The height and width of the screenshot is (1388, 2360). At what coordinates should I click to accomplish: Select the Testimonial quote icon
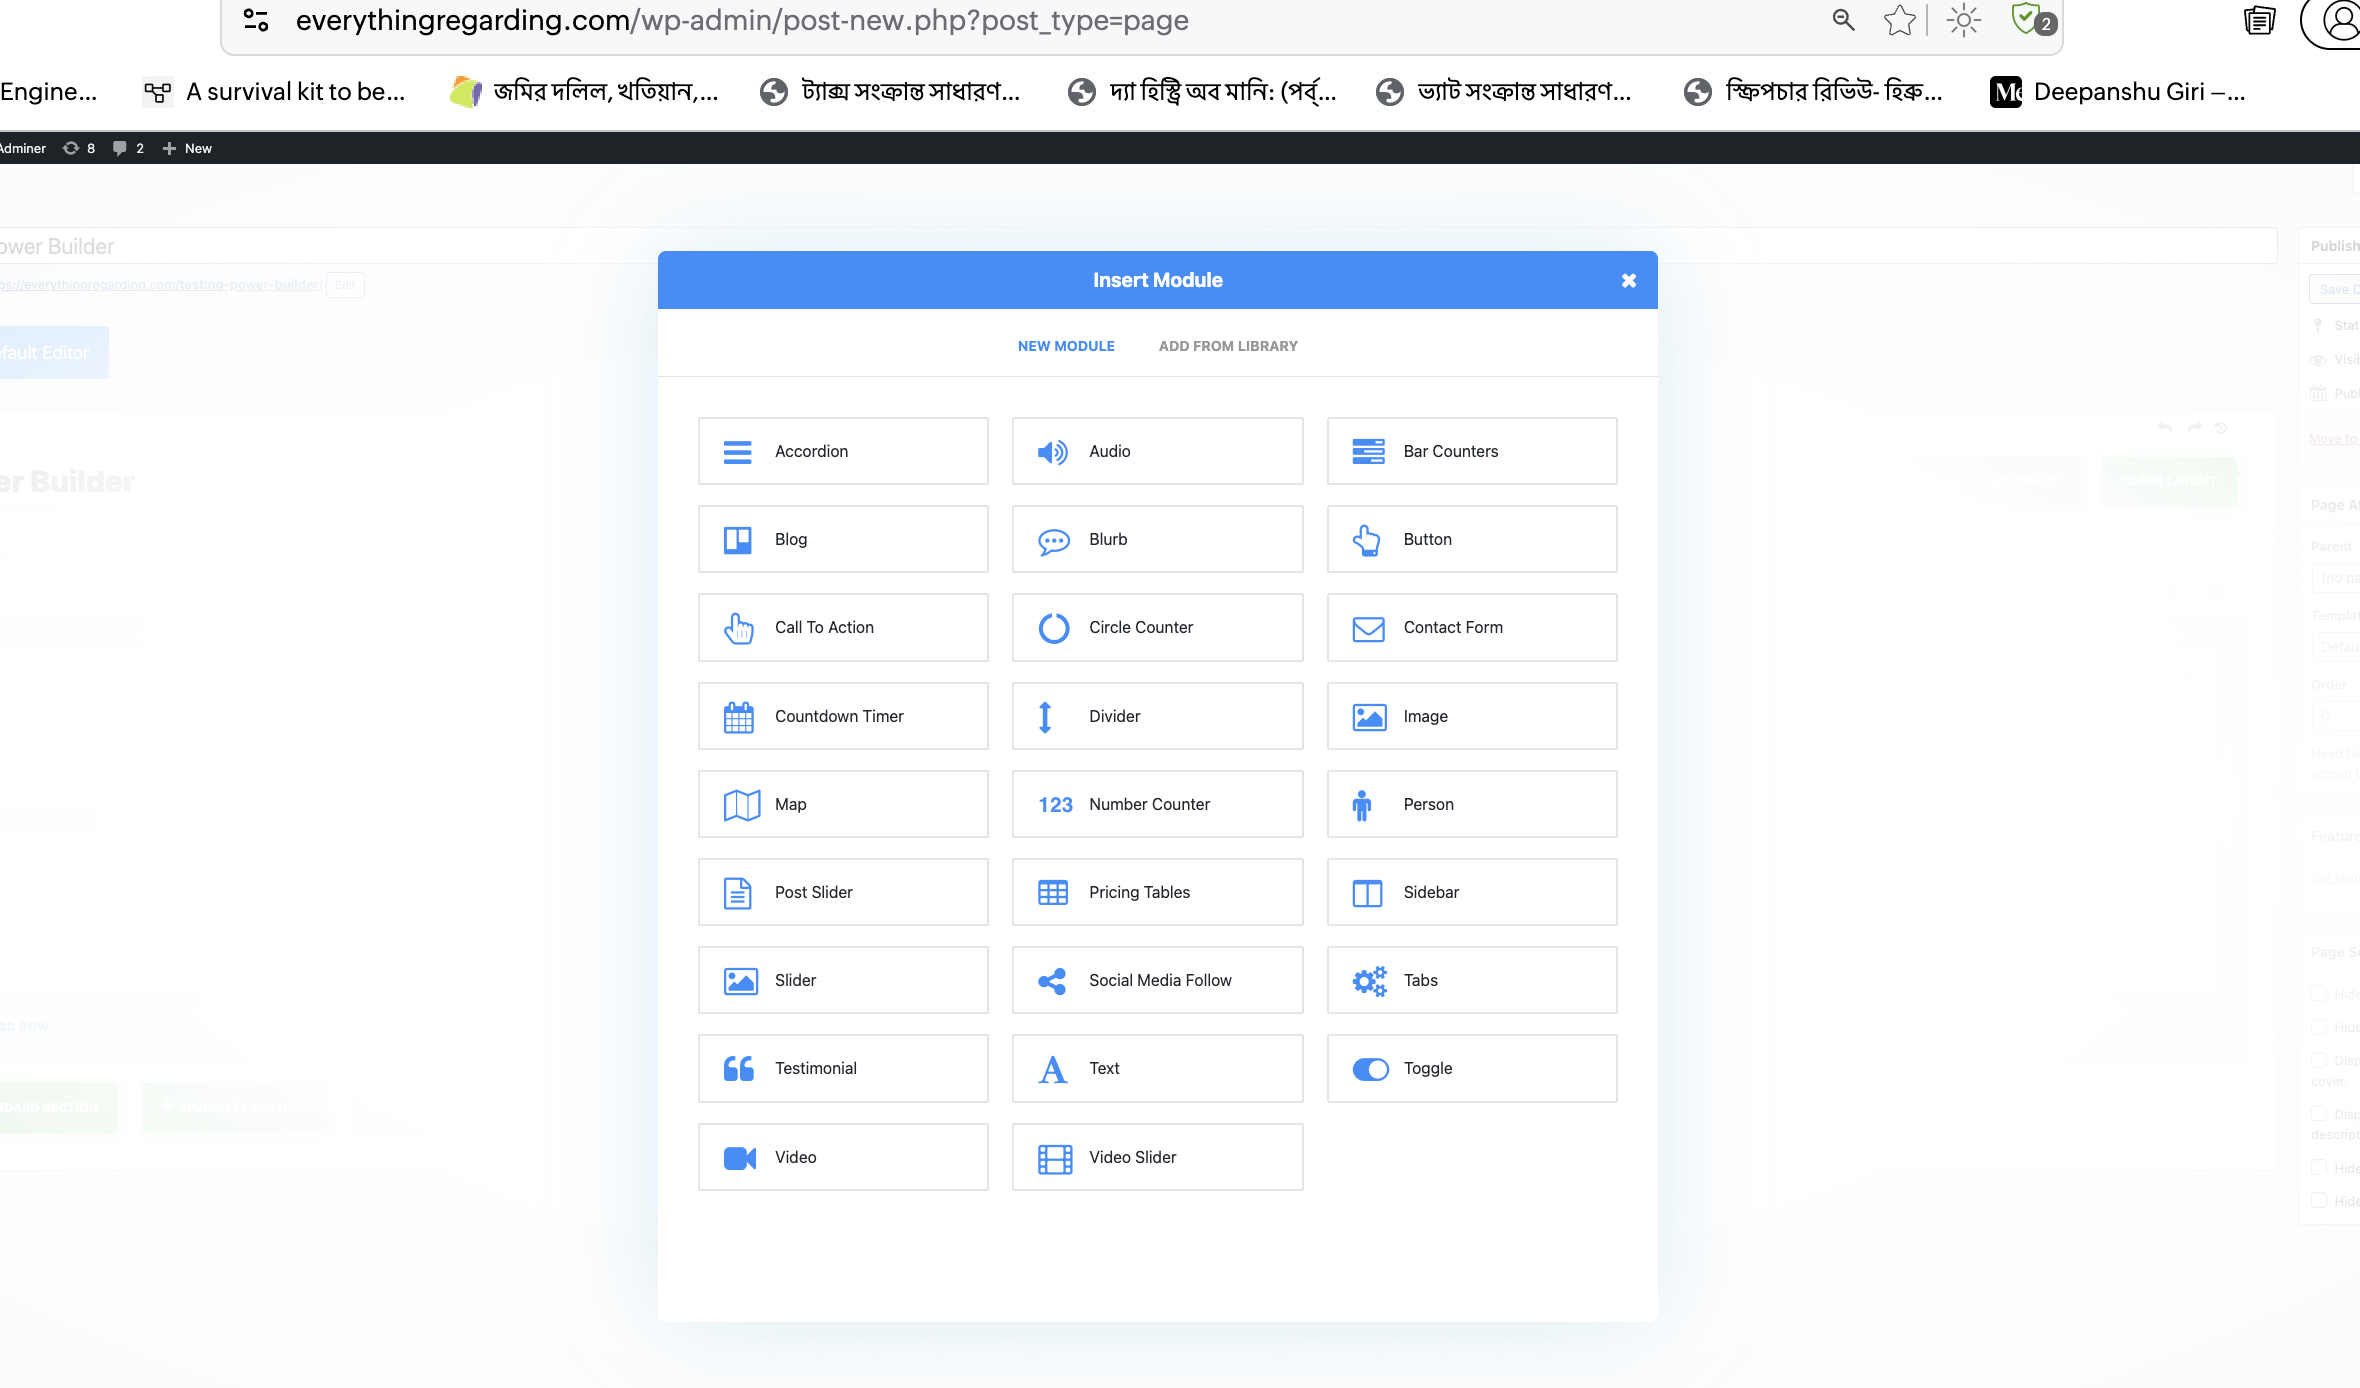(738, 1069)
